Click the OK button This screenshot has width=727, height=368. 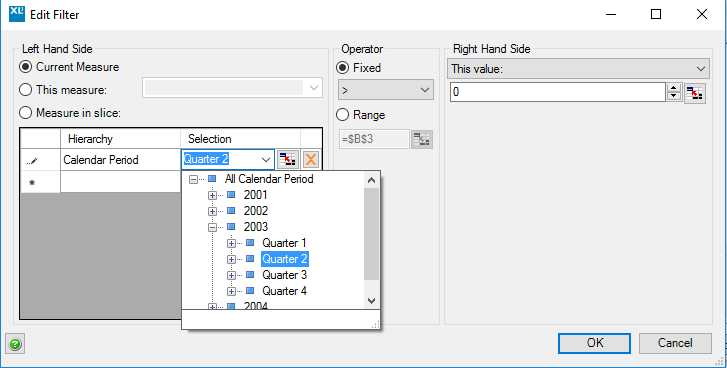[x=594, y=343]
